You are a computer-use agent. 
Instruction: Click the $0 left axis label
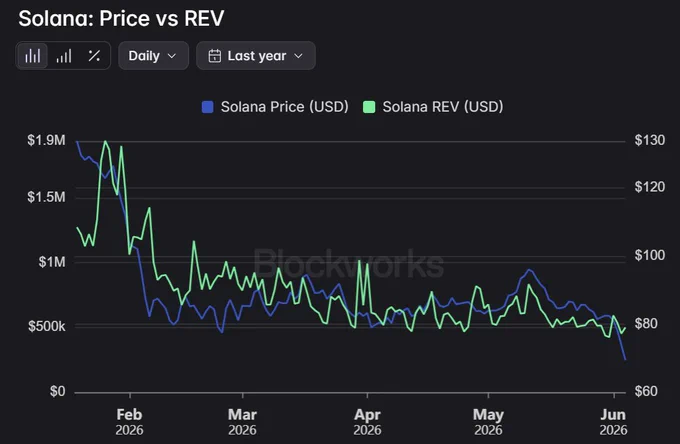58,391
